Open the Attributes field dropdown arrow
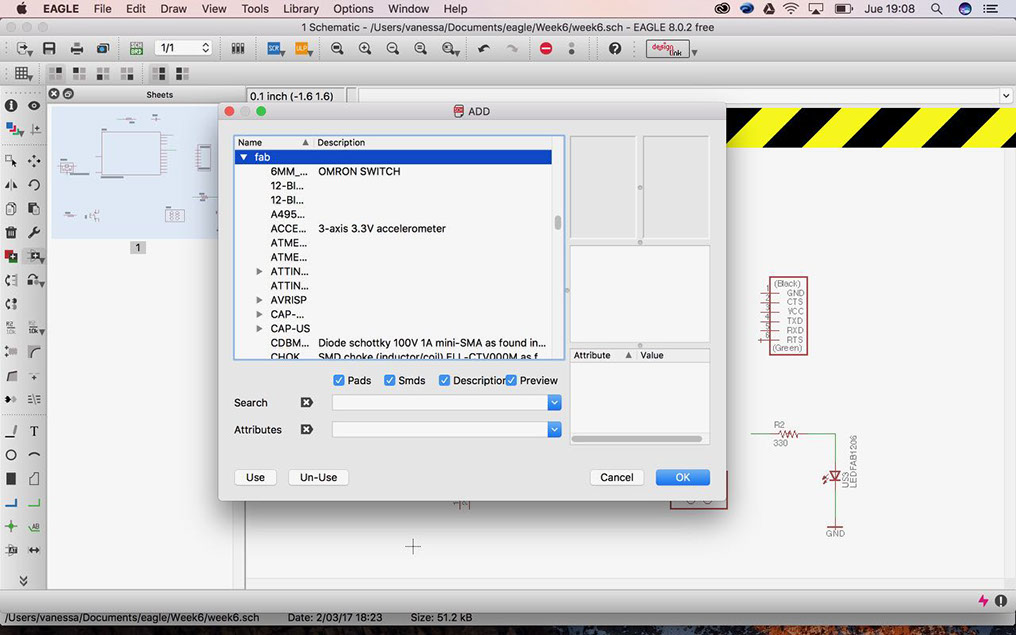The width and height of the screenshot is (1016, 635). [554, 430]
